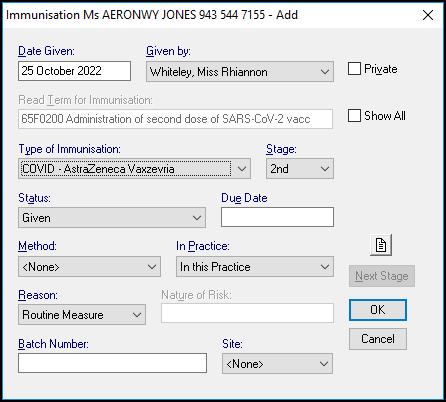The image size is (446, 402).
Task: Expand the Site dropdown
Action: 277,364
